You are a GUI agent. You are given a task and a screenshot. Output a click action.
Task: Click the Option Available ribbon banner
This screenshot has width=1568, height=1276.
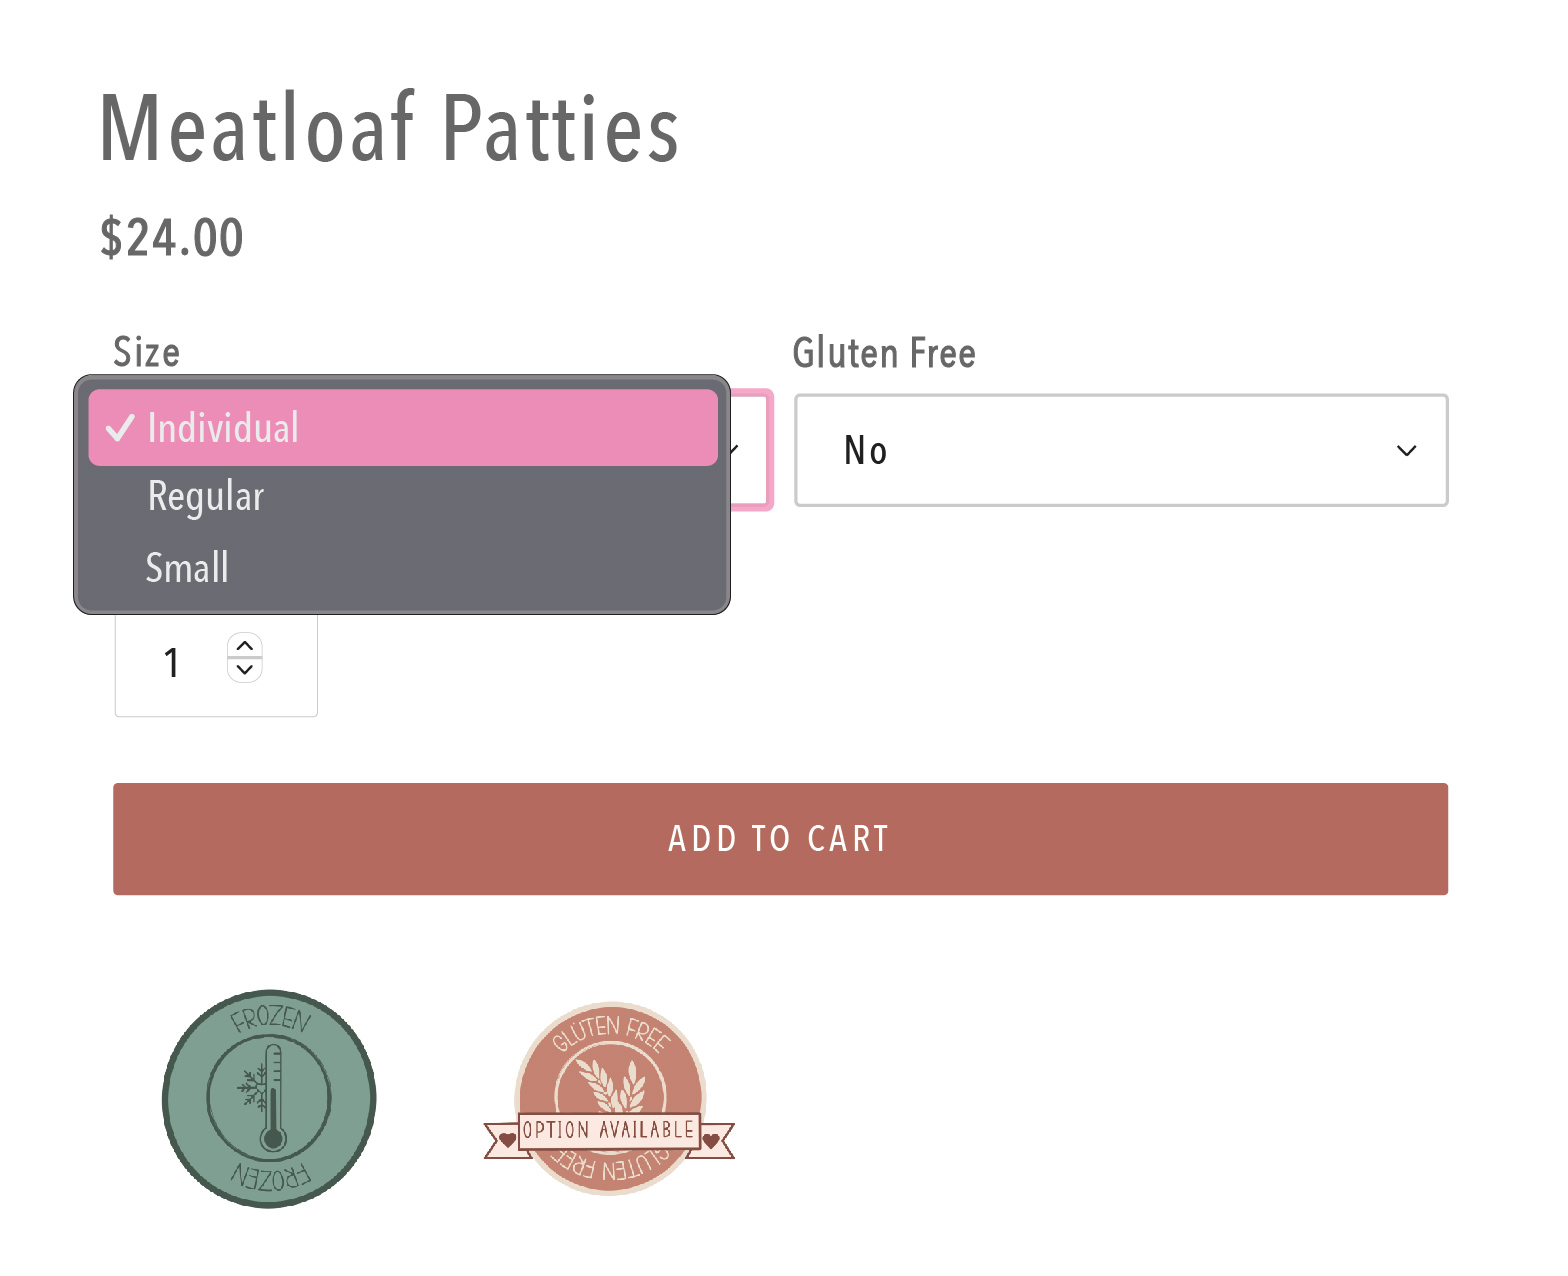coord(609,1132)
